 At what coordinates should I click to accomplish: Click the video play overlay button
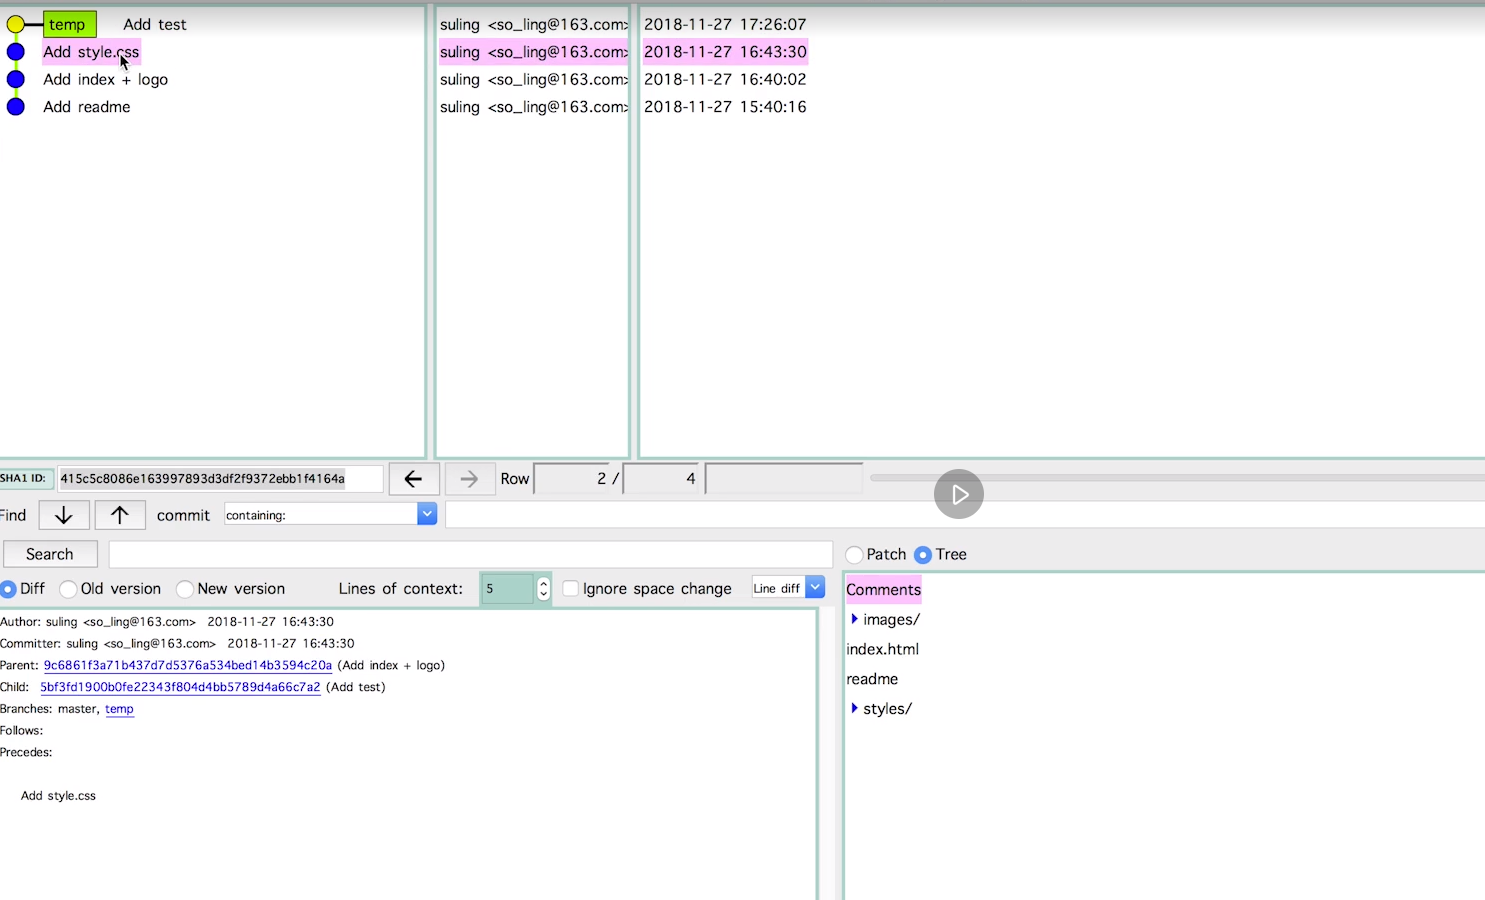click(959, 494)
